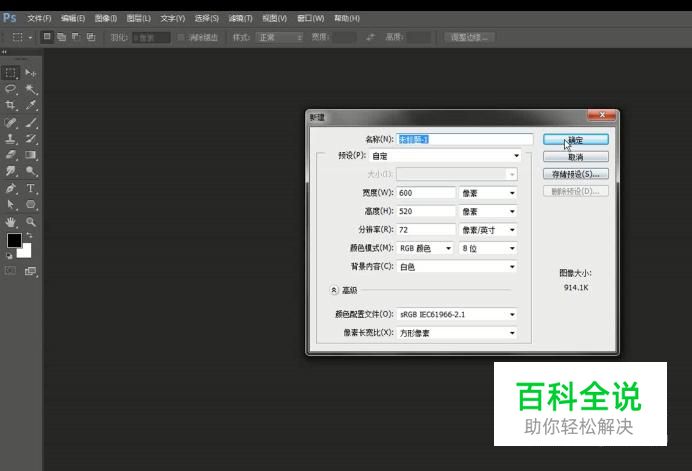Select the Lasso tool
Screen dimensions: 692x471
coord(11,89)
